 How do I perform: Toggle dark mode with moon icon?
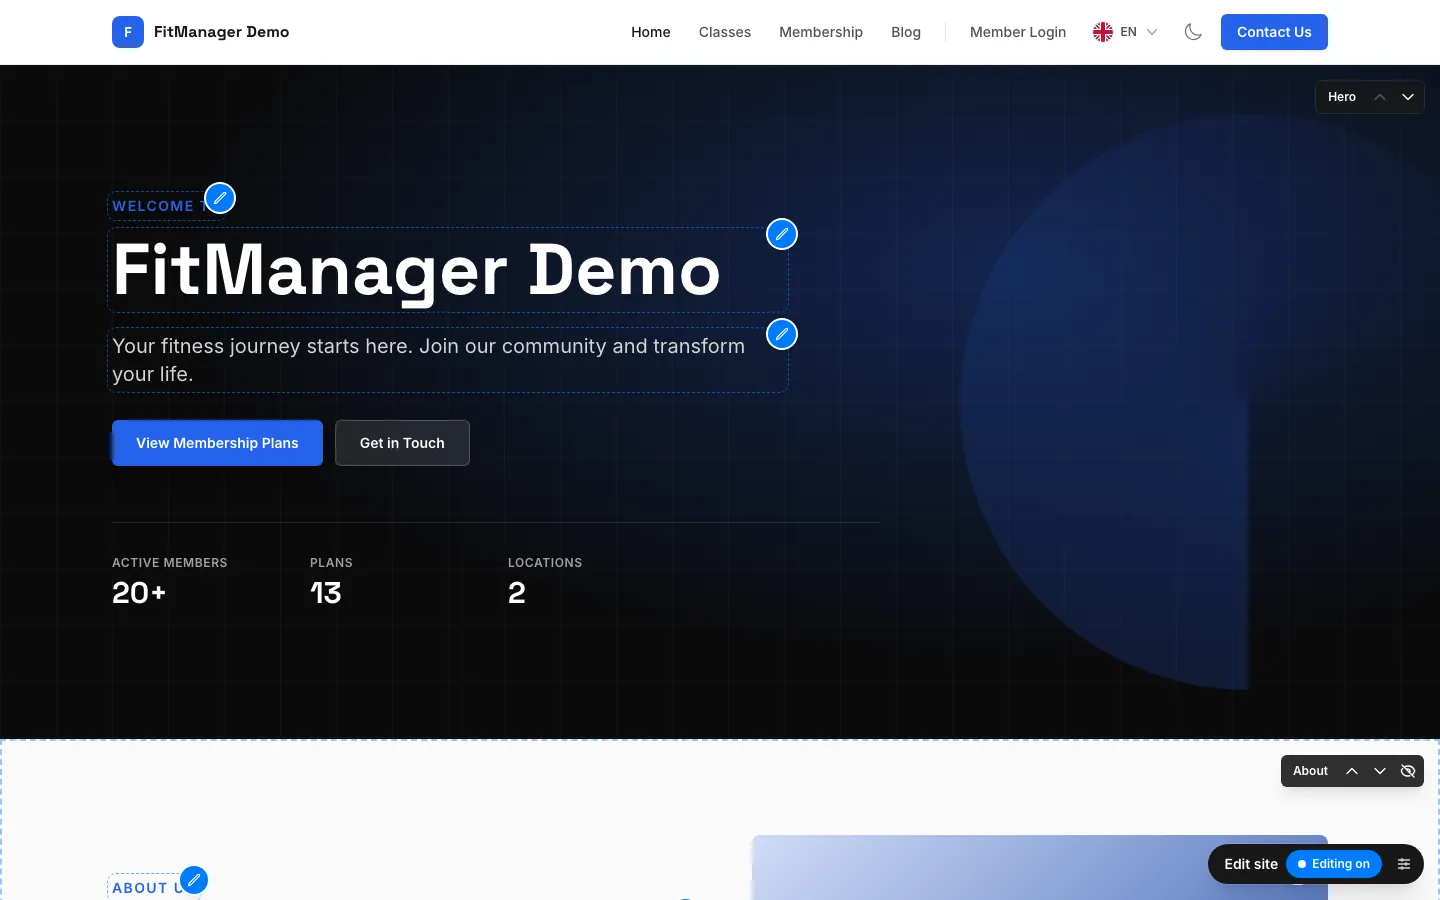click(1193, 32)
